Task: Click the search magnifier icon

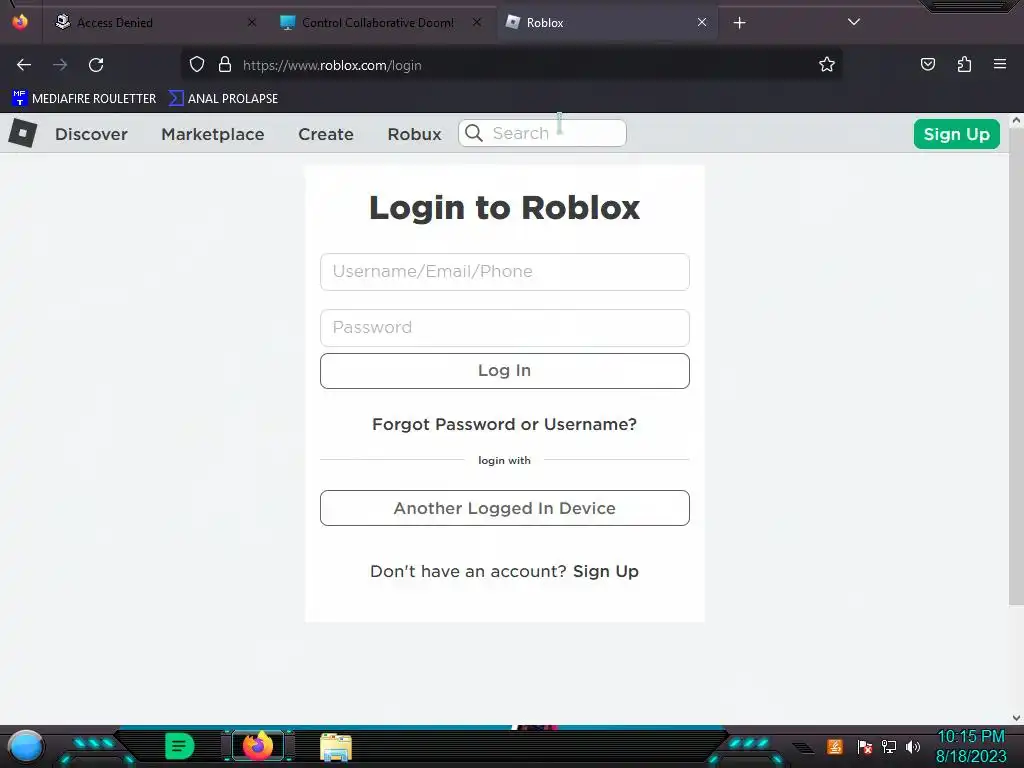Action: point(474,133)
